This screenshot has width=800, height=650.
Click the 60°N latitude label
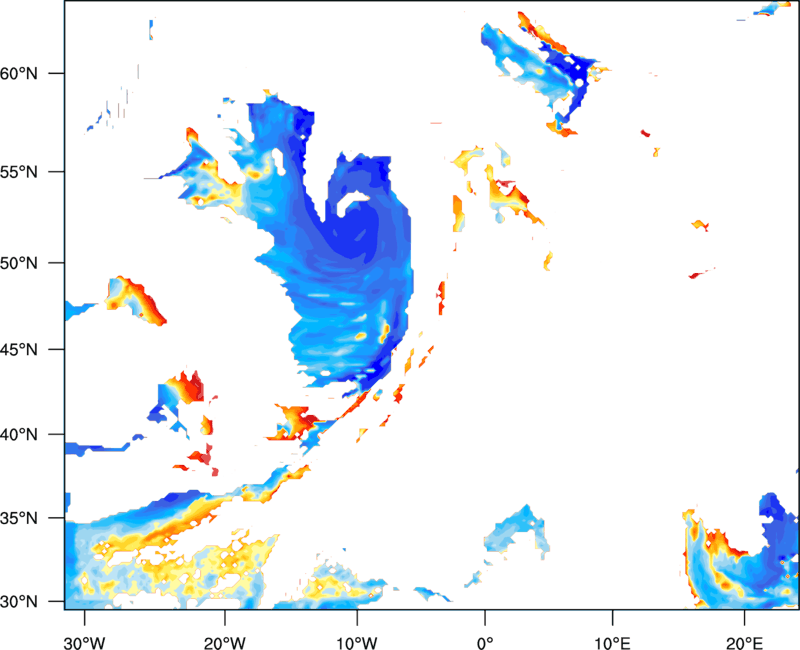19,73
